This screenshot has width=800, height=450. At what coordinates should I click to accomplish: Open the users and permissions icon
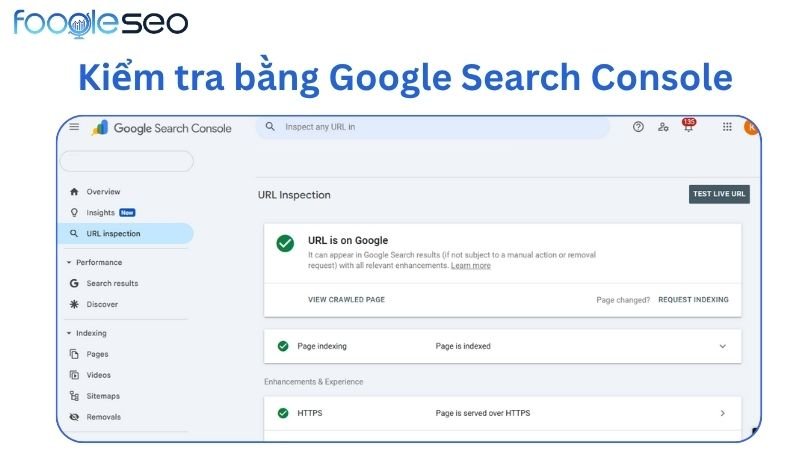[x=663, y=127]
